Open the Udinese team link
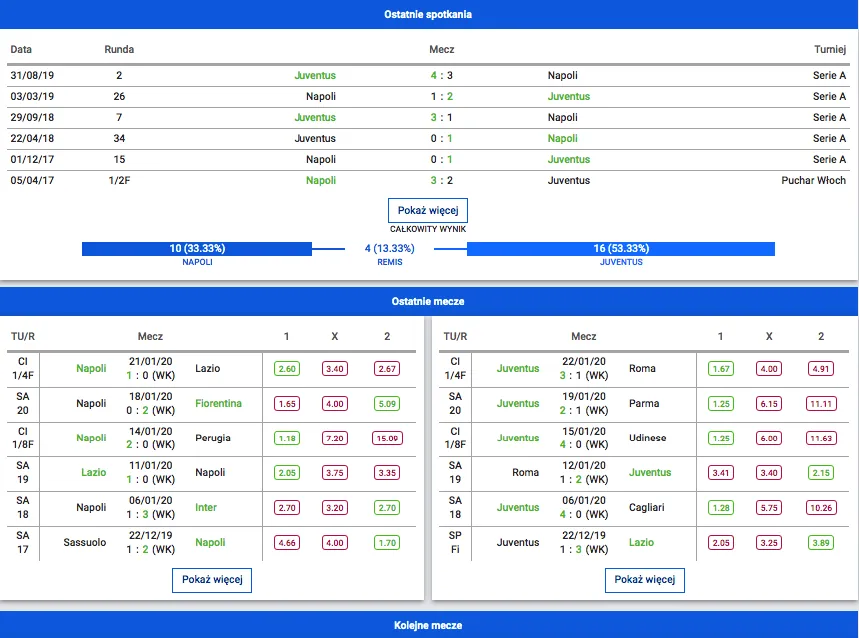The image size is (859, 638). tap(647, 438)
